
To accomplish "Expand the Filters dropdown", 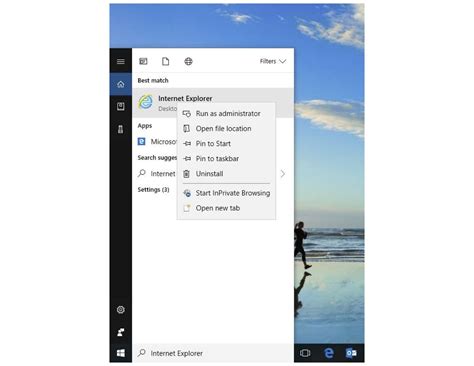I will (273, 61).
